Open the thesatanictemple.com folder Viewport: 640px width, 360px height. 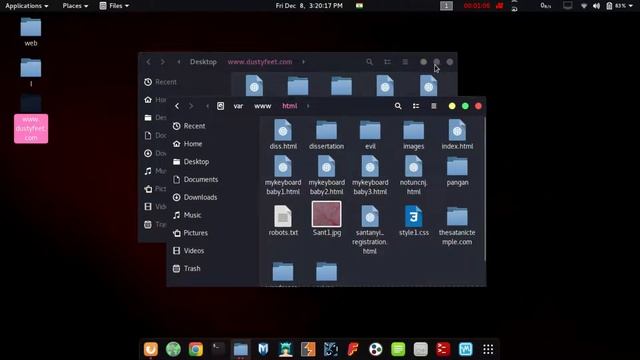457,225
